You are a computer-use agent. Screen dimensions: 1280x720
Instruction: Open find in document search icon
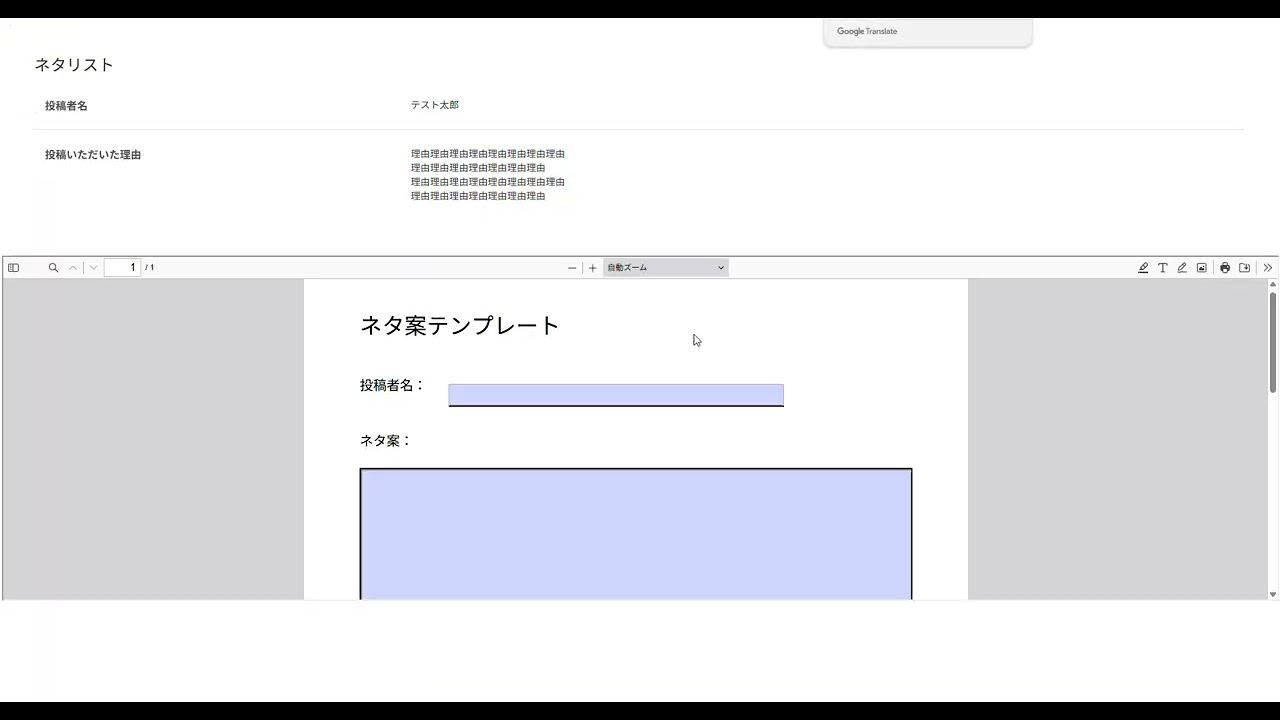coord(53,268)
